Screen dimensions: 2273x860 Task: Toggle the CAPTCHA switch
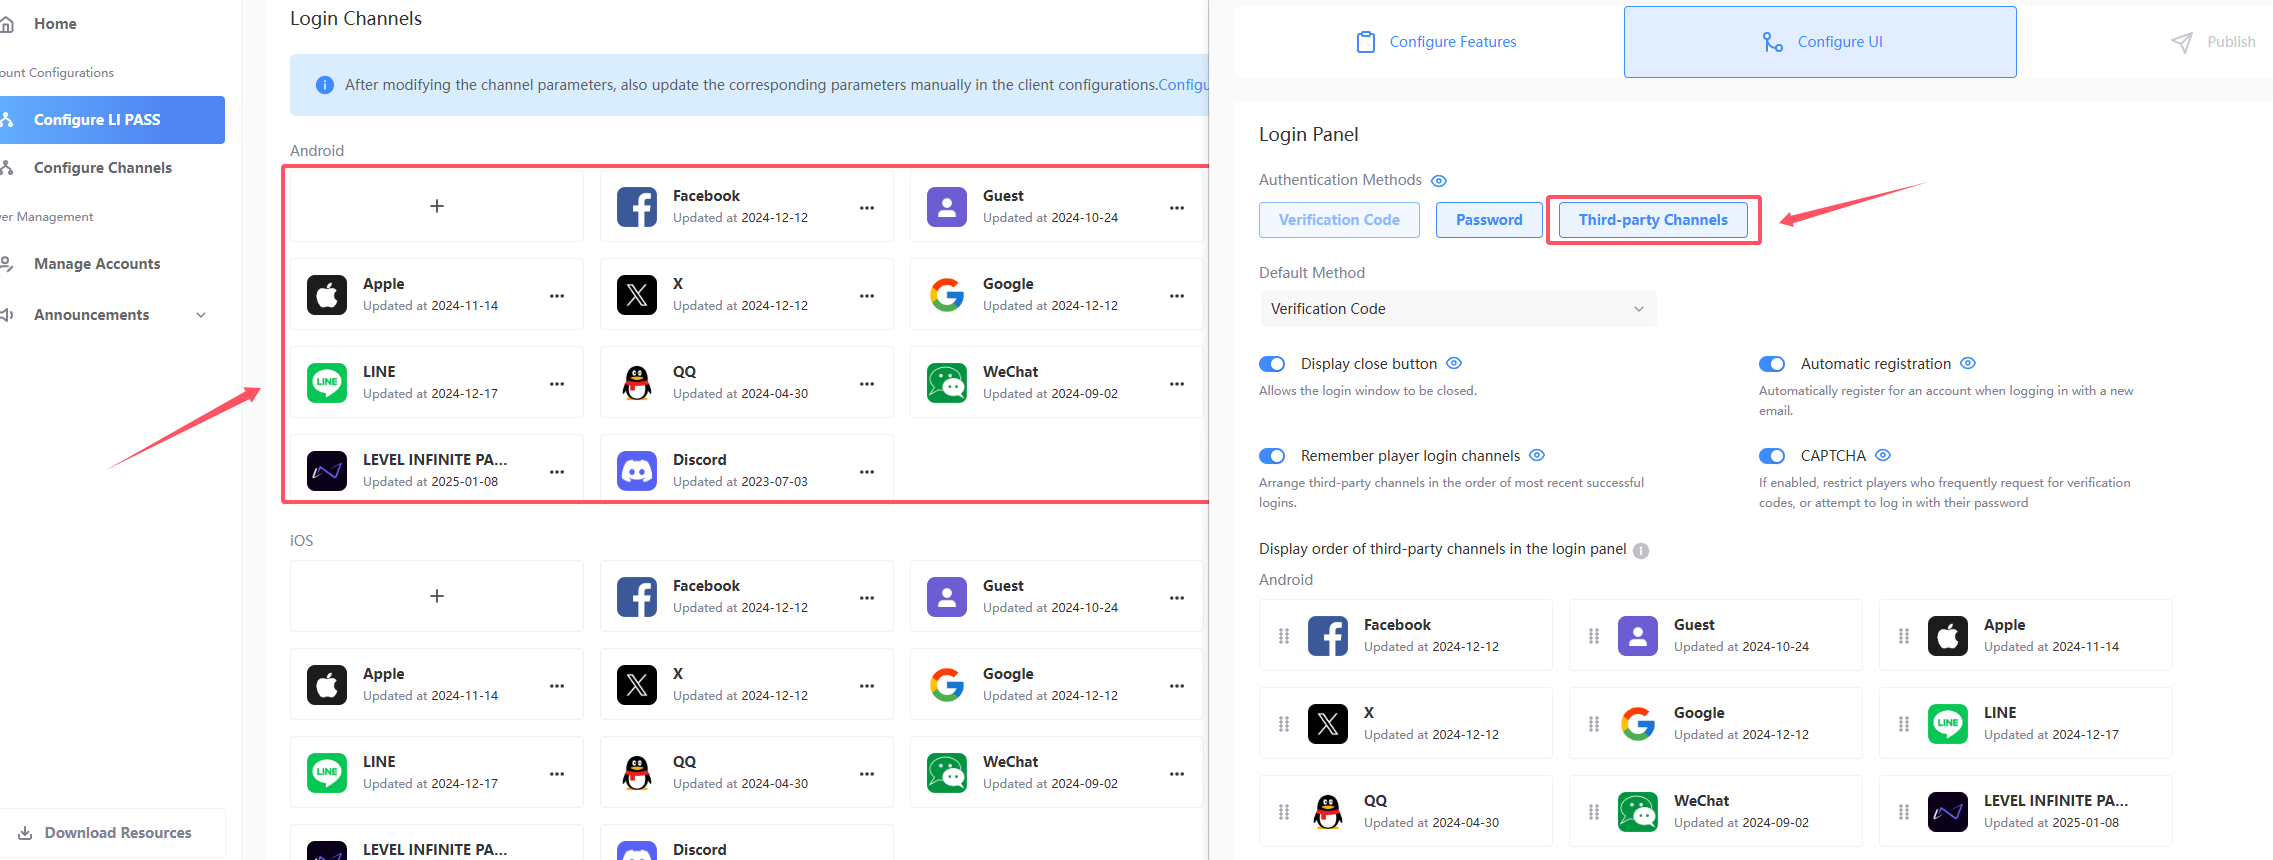click(1772, 456)
